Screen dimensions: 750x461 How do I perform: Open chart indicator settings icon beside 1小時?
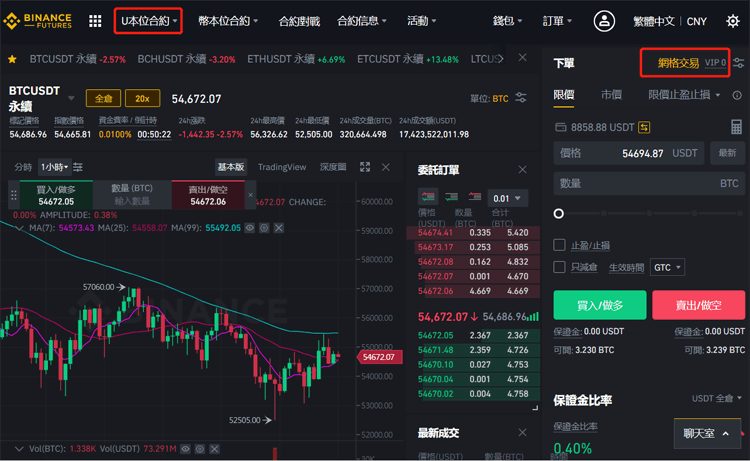click(78, 167)
